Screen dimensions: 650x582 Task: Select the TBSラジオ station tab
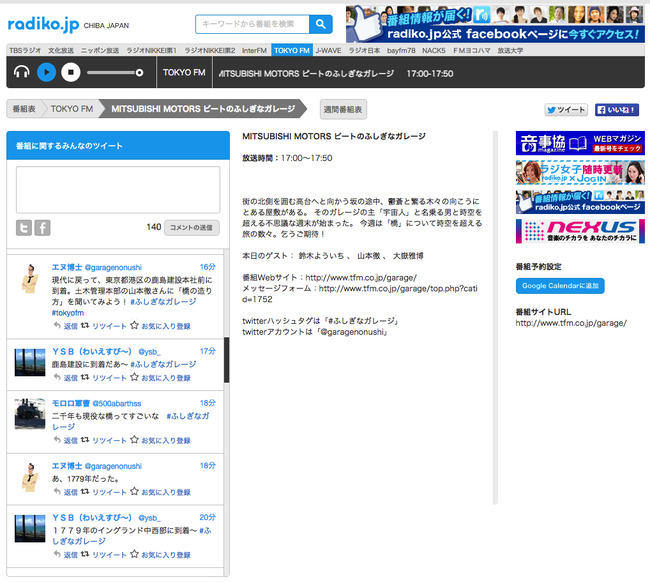(x=25, y=51)
